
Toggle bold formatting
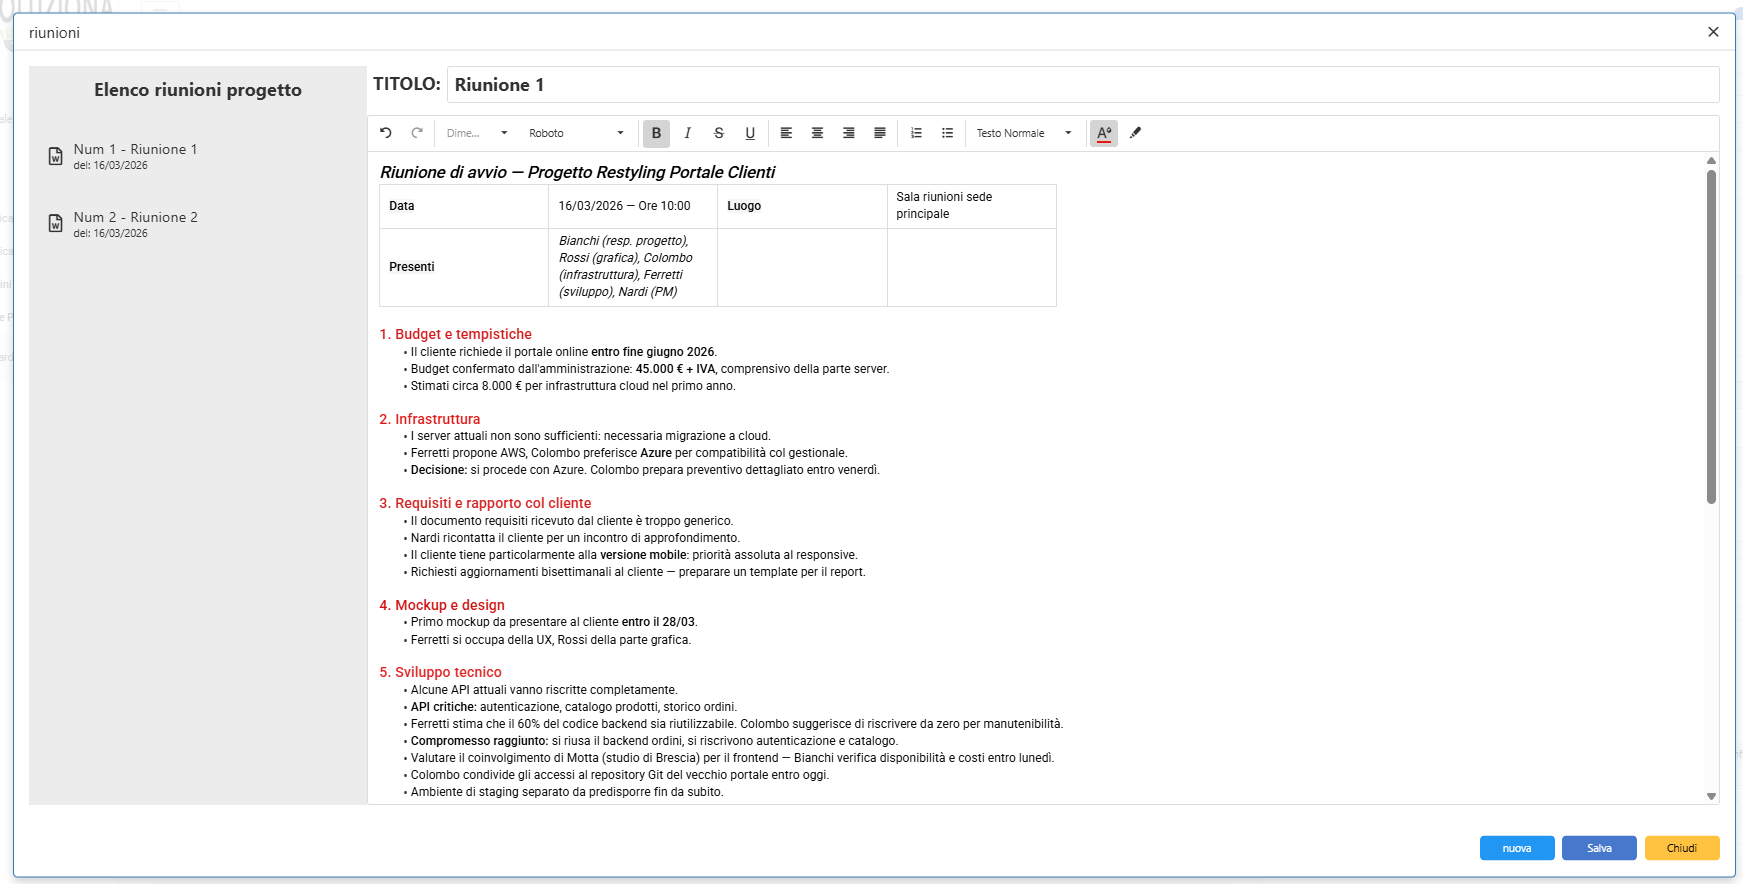[x=656, y=133]
